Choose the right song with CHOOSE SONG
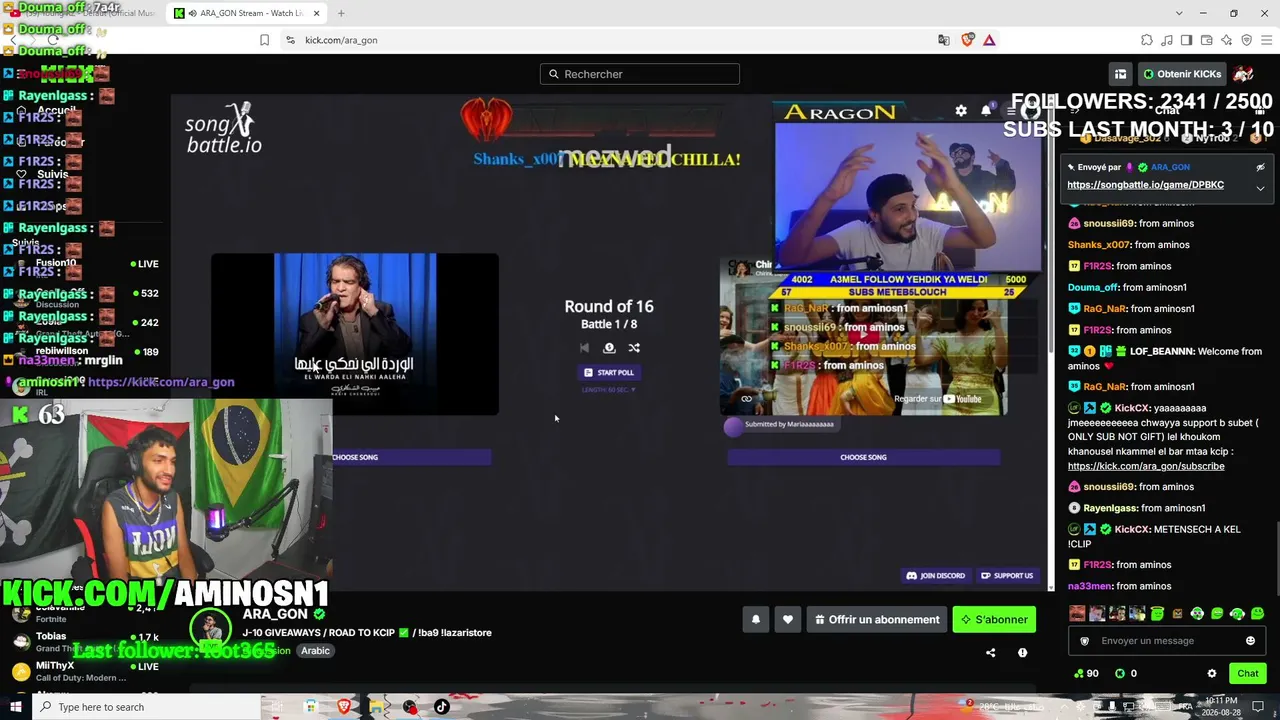The height and width of the screenshot is (720, 1280). pos(863,457)
